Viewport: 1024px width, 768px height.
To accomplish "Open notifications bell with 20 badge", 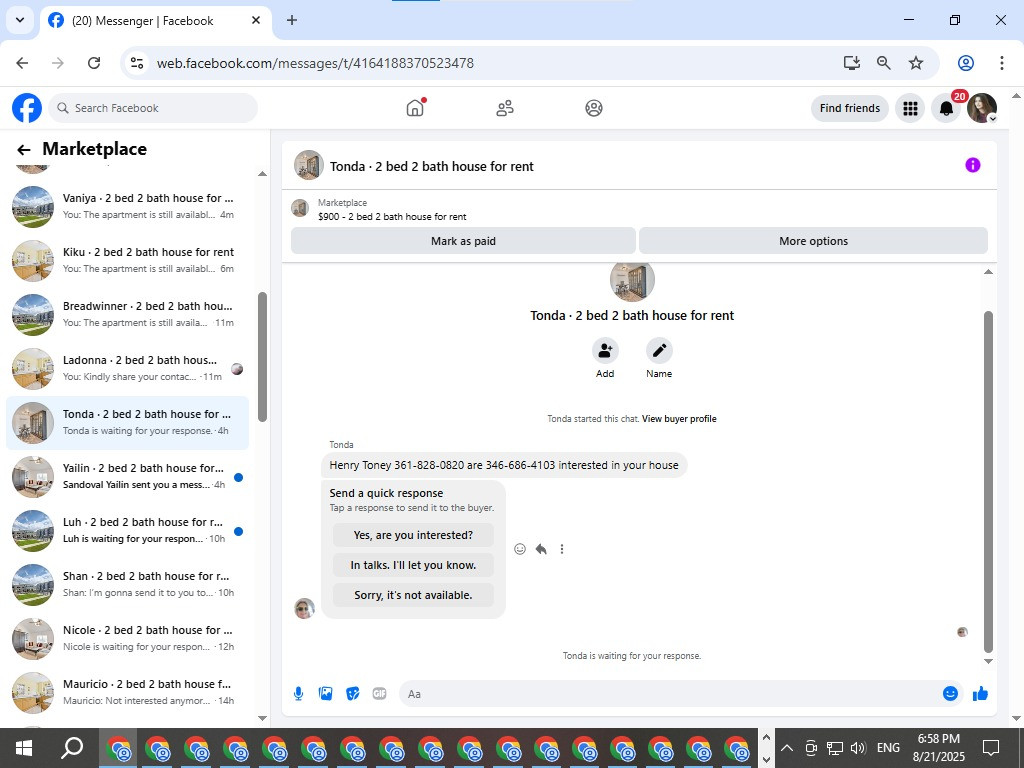I will (x=946, y=108).
